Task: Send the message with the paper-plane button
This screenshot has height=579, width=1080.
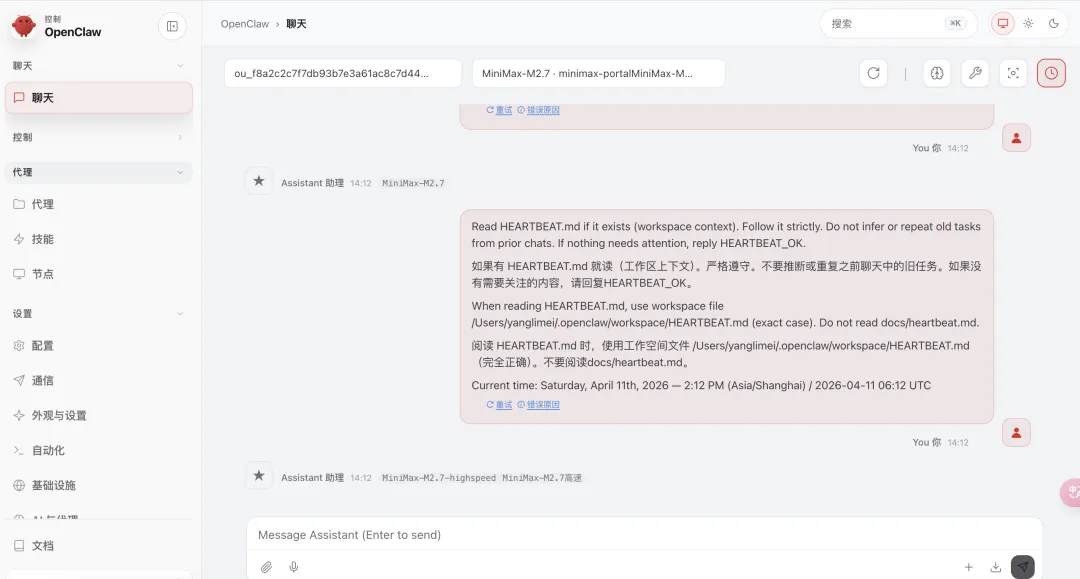Action: click(1023, 567)
